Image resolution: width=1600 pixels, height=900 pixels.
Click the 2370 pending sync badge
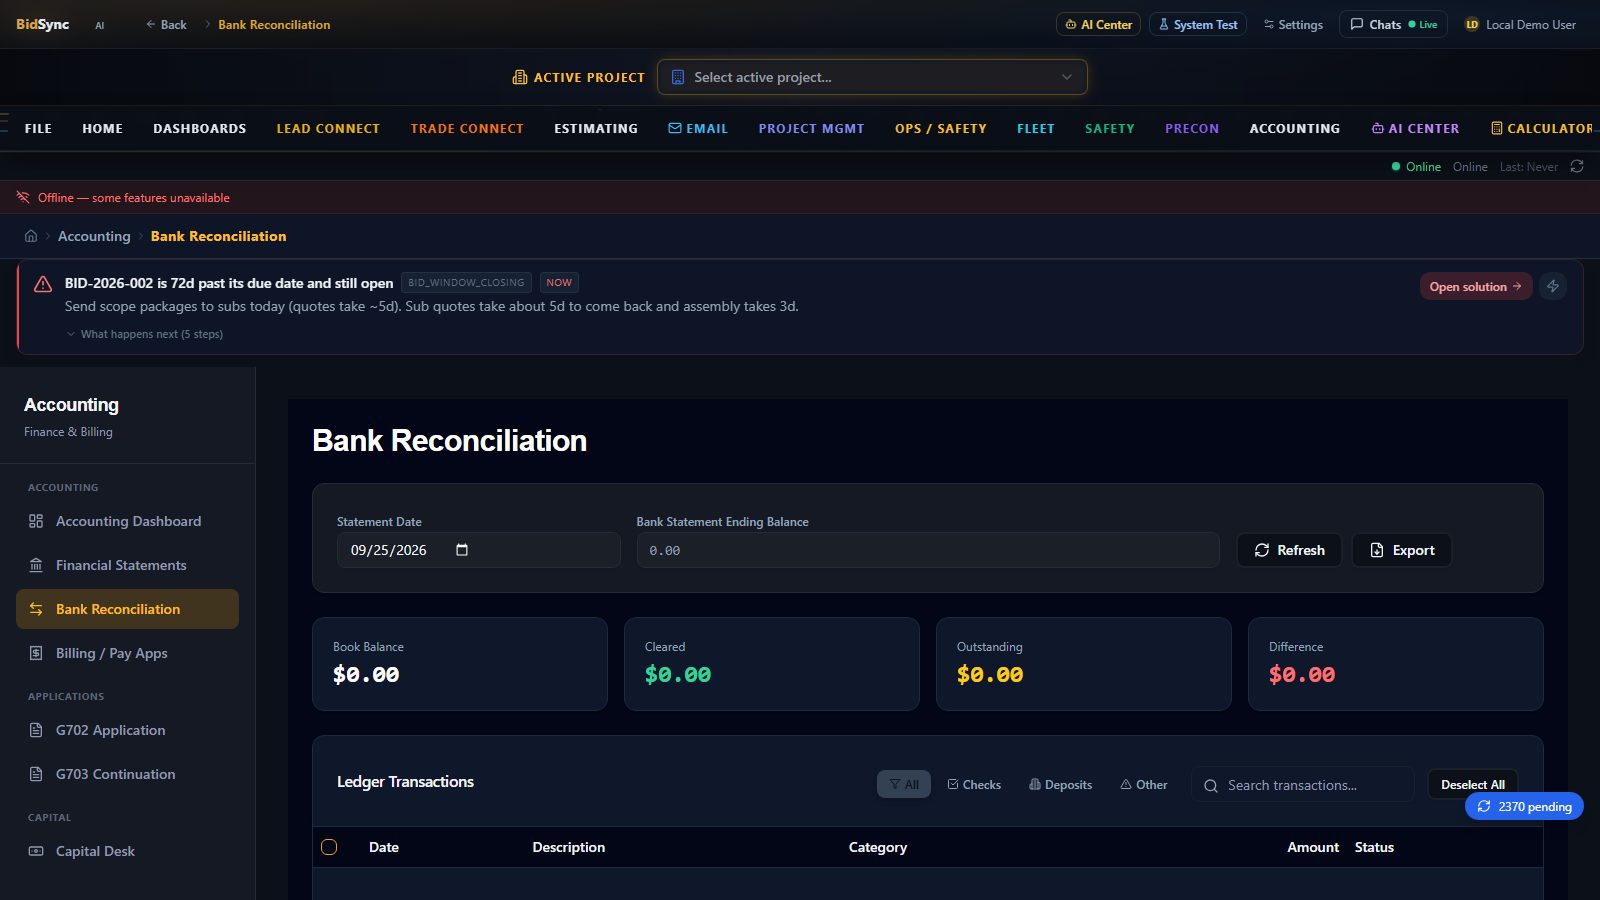[x=1524, y=806]
